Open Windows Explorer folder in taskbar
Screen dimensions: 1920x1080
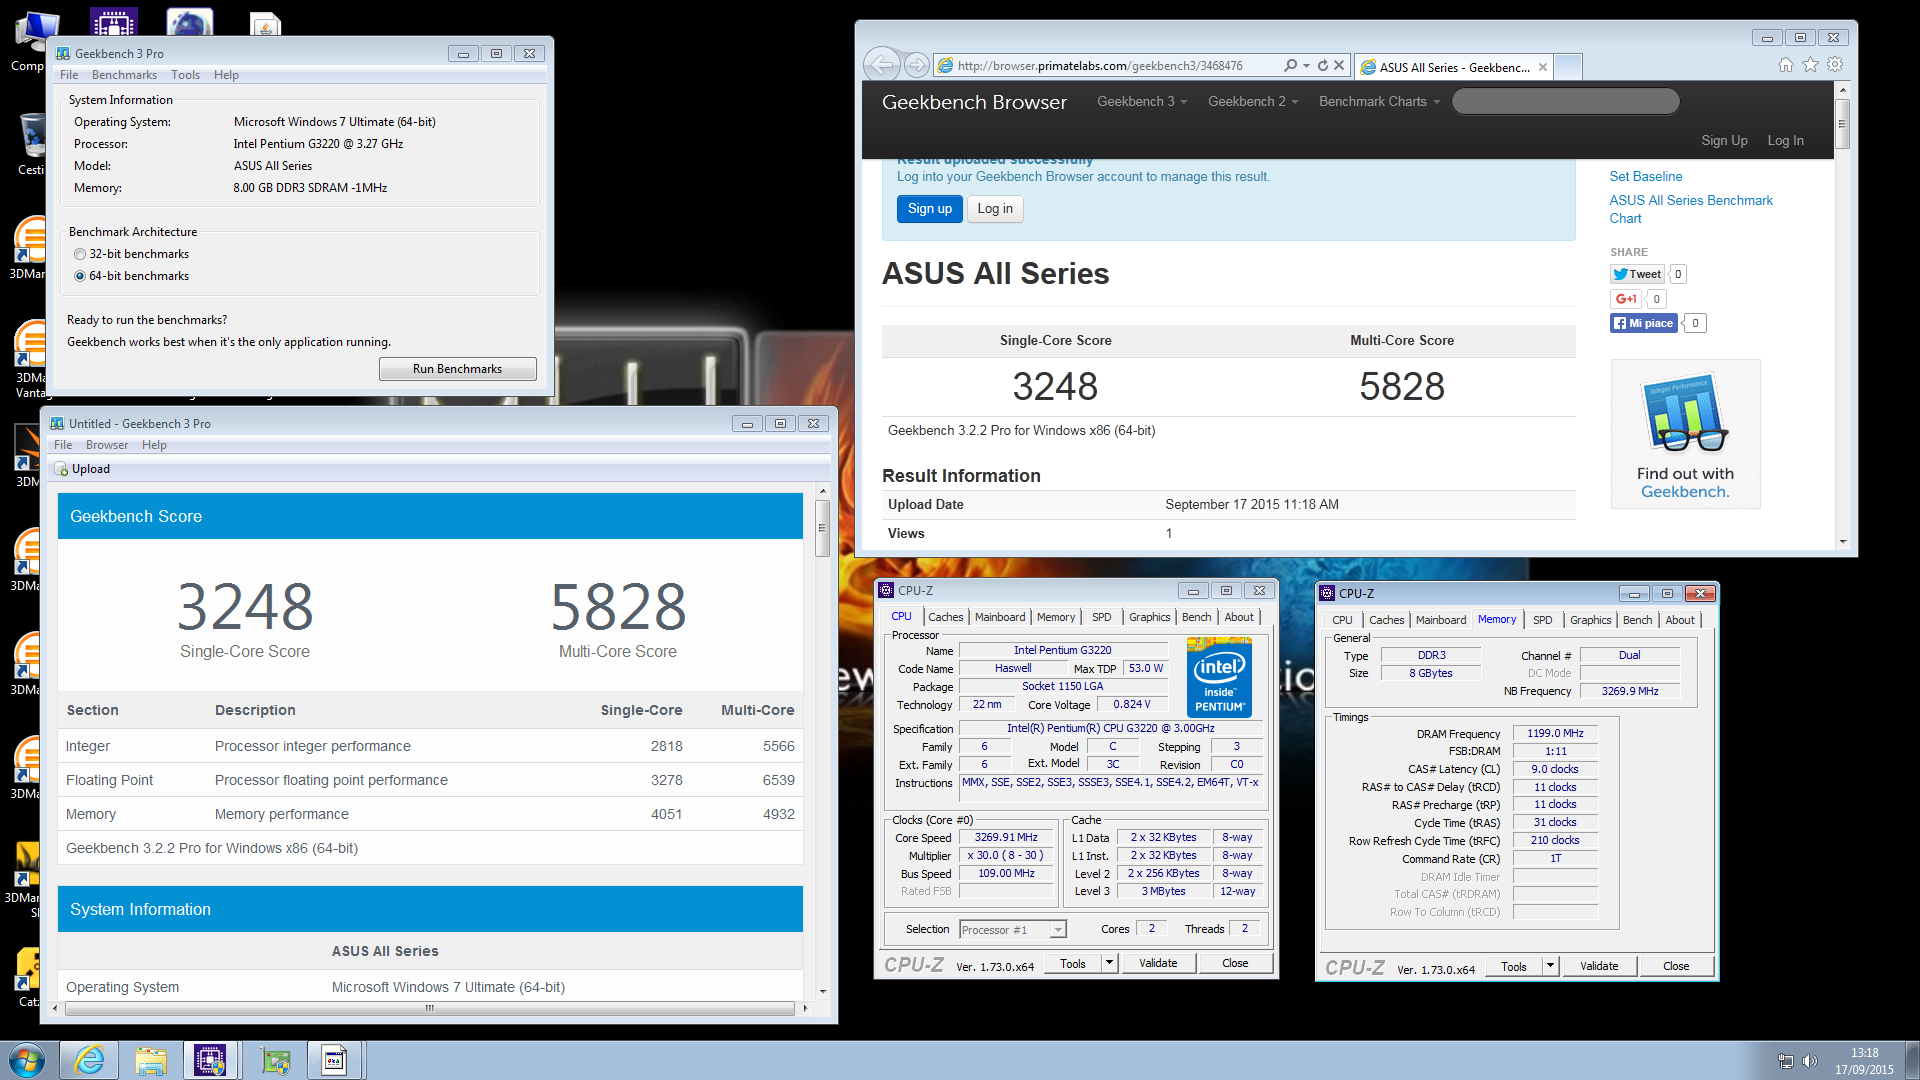(151, 1060)
